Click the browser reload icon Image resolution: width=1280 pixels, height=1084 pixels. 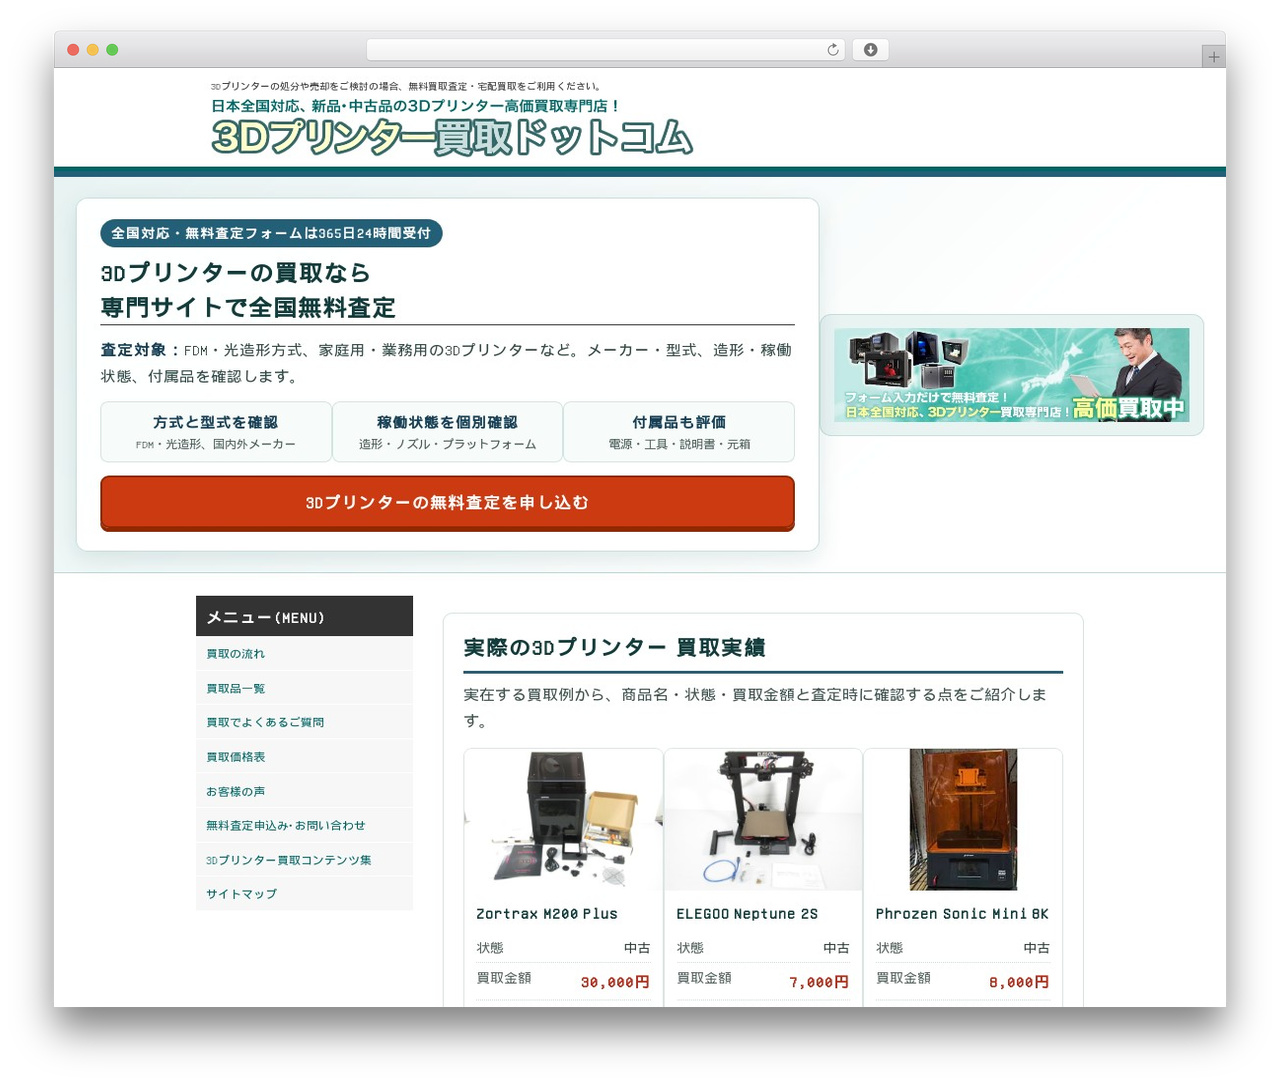coord(833,50)
